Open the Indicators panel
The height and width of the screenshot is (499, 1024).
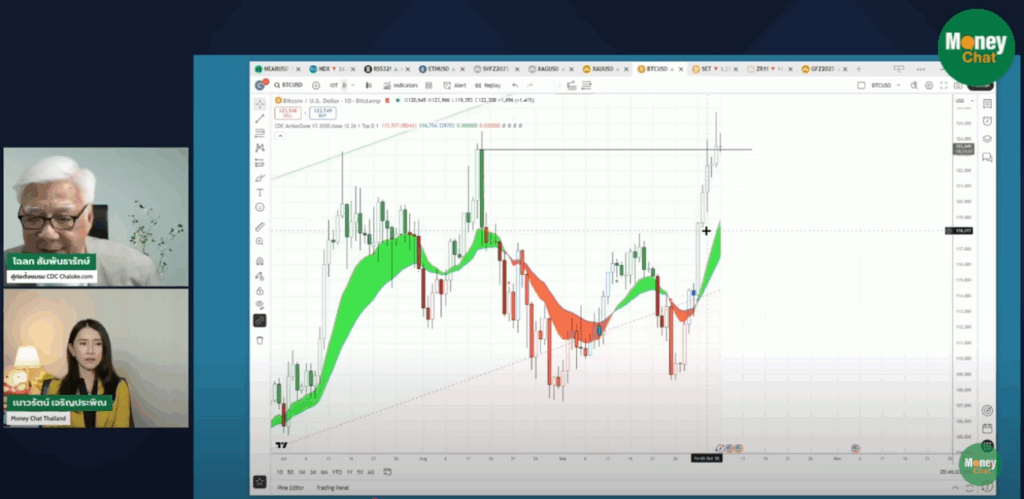(405, 86)
